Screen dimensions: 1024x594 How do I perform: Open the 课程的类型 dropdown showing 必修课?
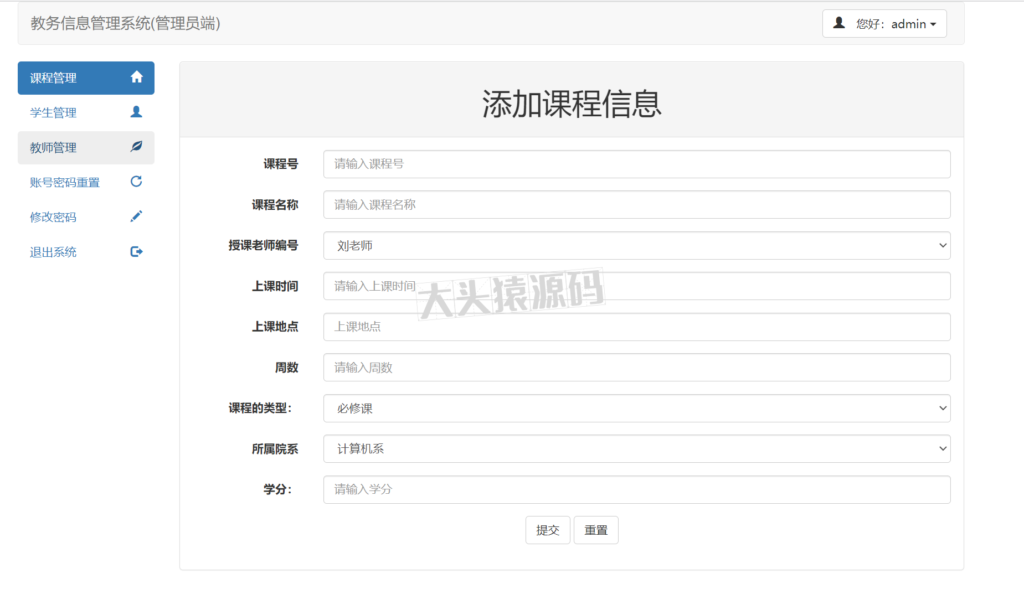(637, 409)
